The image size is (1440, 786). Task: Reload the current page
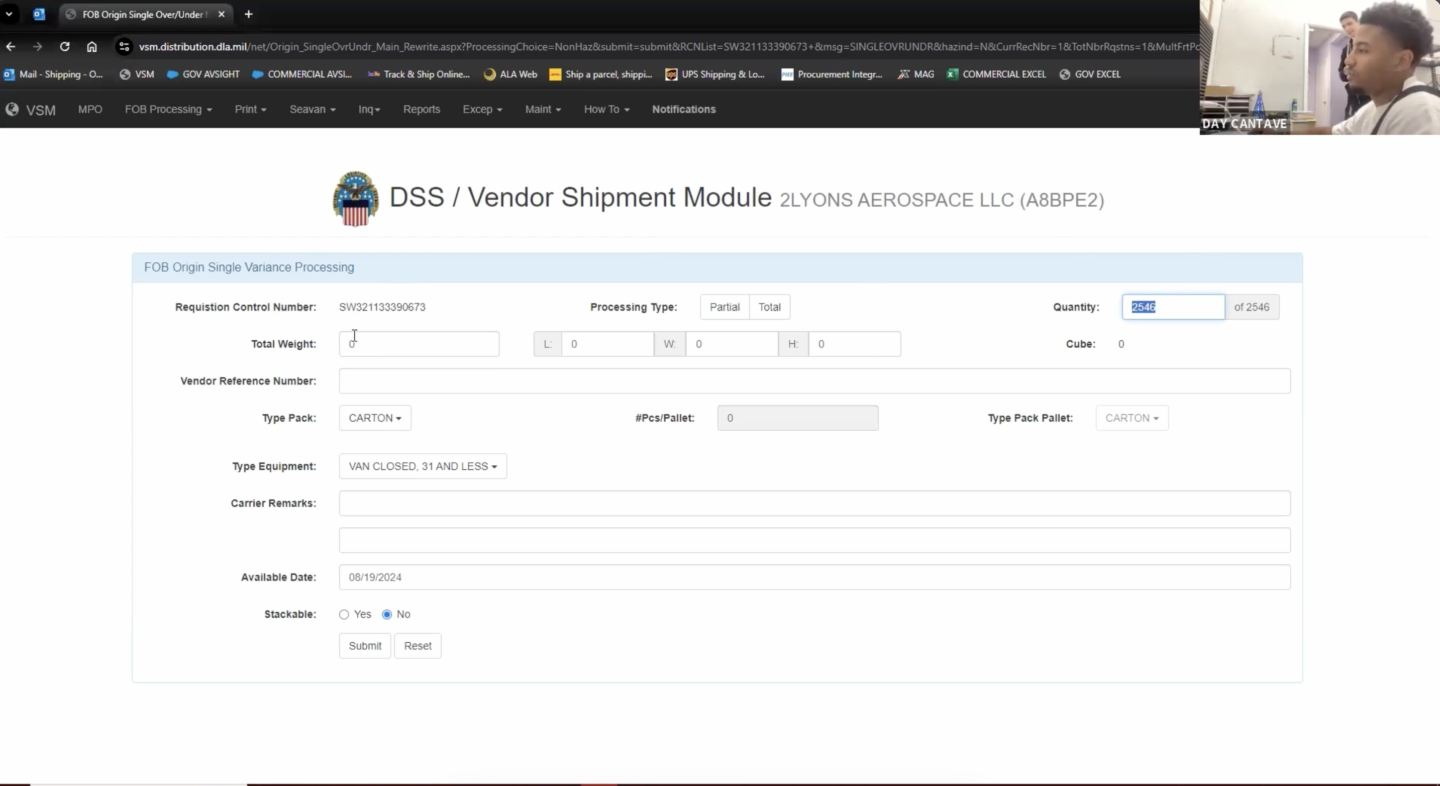[63, 46]
